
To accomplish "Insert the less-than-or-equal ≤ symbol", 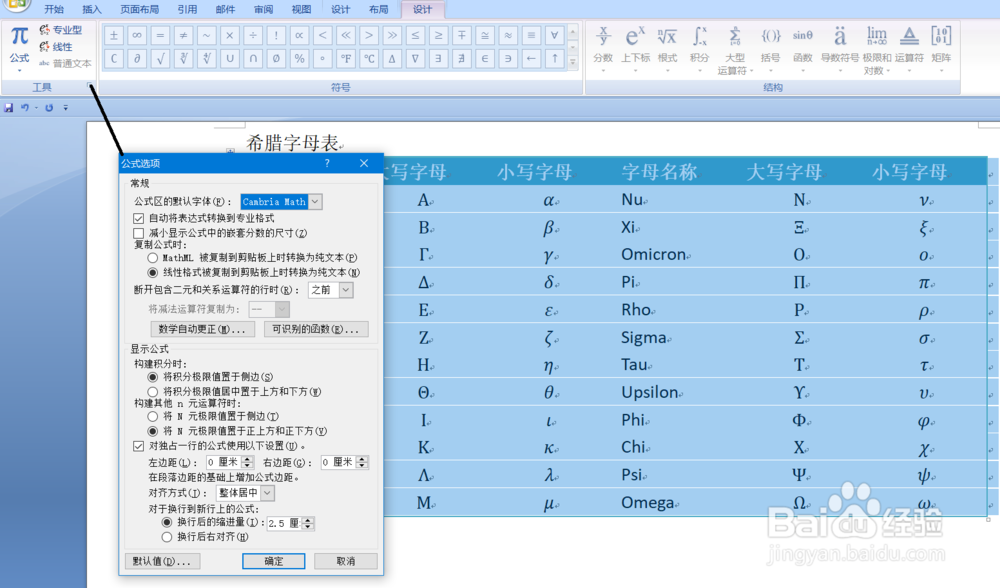I will click(x=415, y=36).
